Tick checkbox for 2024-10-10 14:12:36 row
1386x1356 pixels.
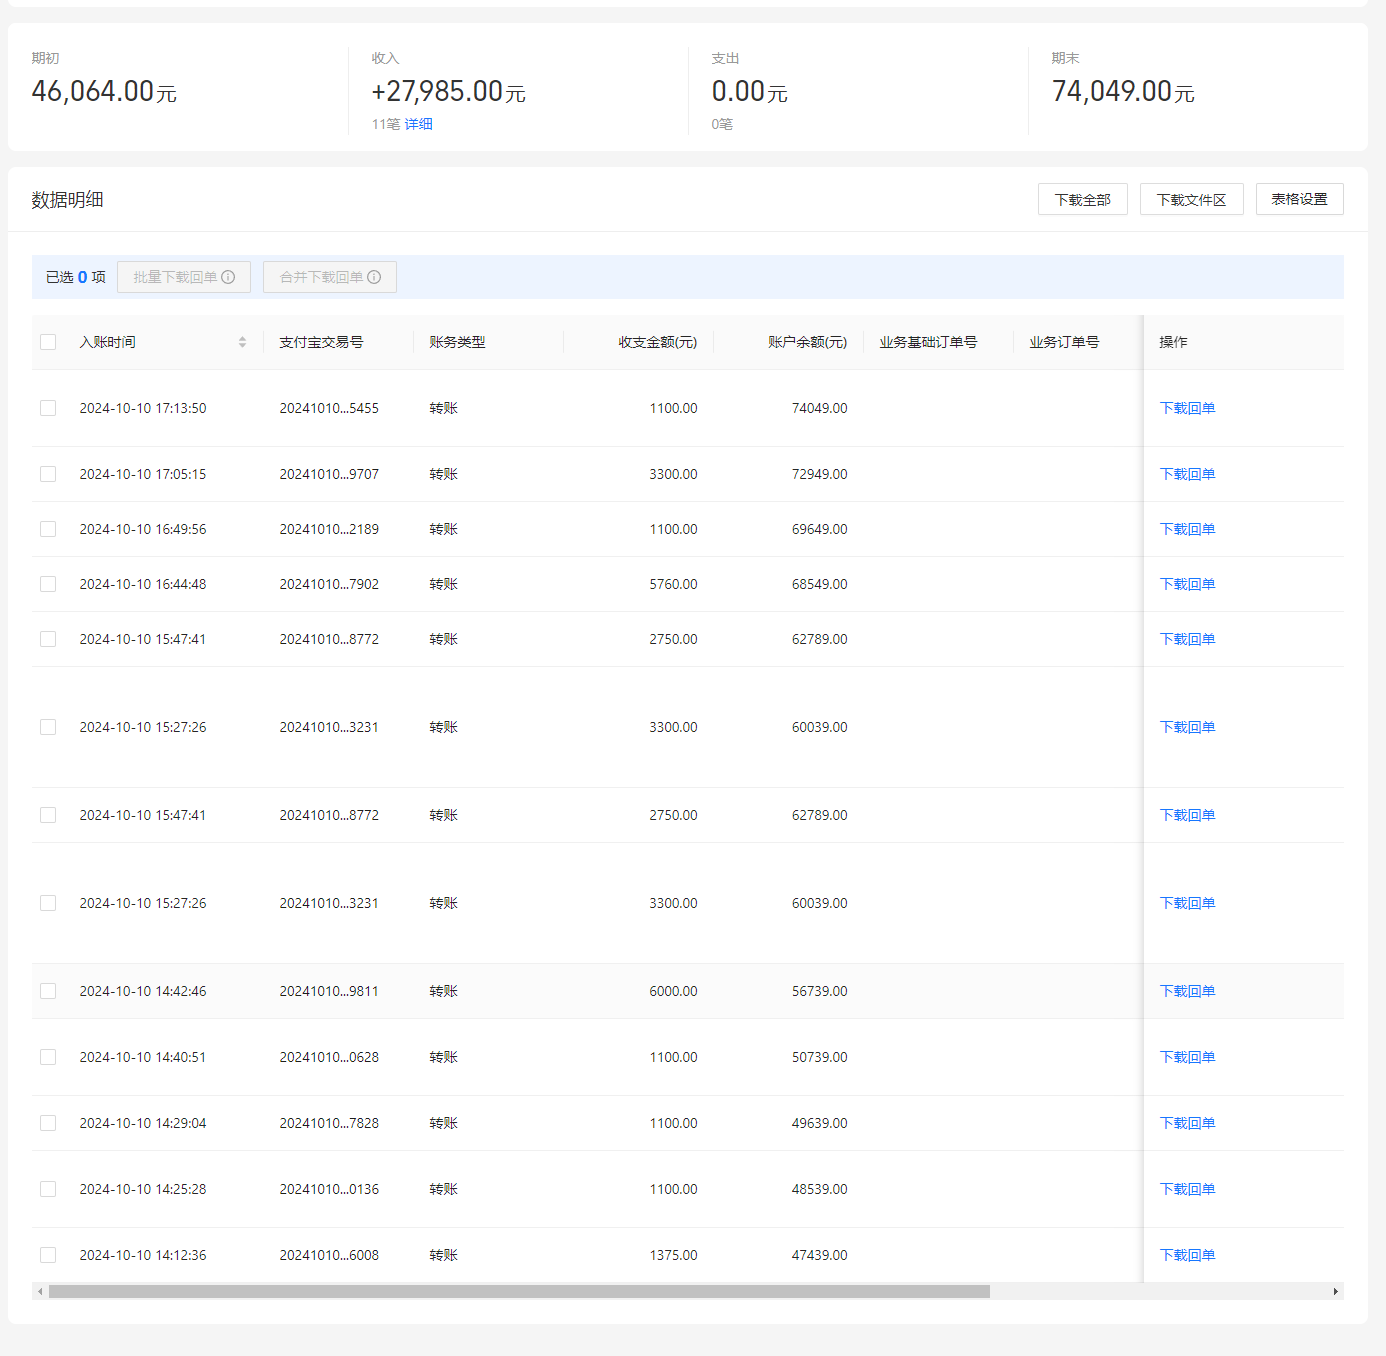[48, 1255]
